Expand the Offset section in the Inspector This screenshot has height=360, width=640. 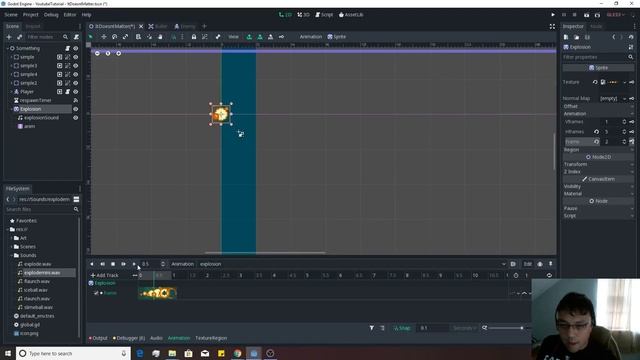[598, 106]
